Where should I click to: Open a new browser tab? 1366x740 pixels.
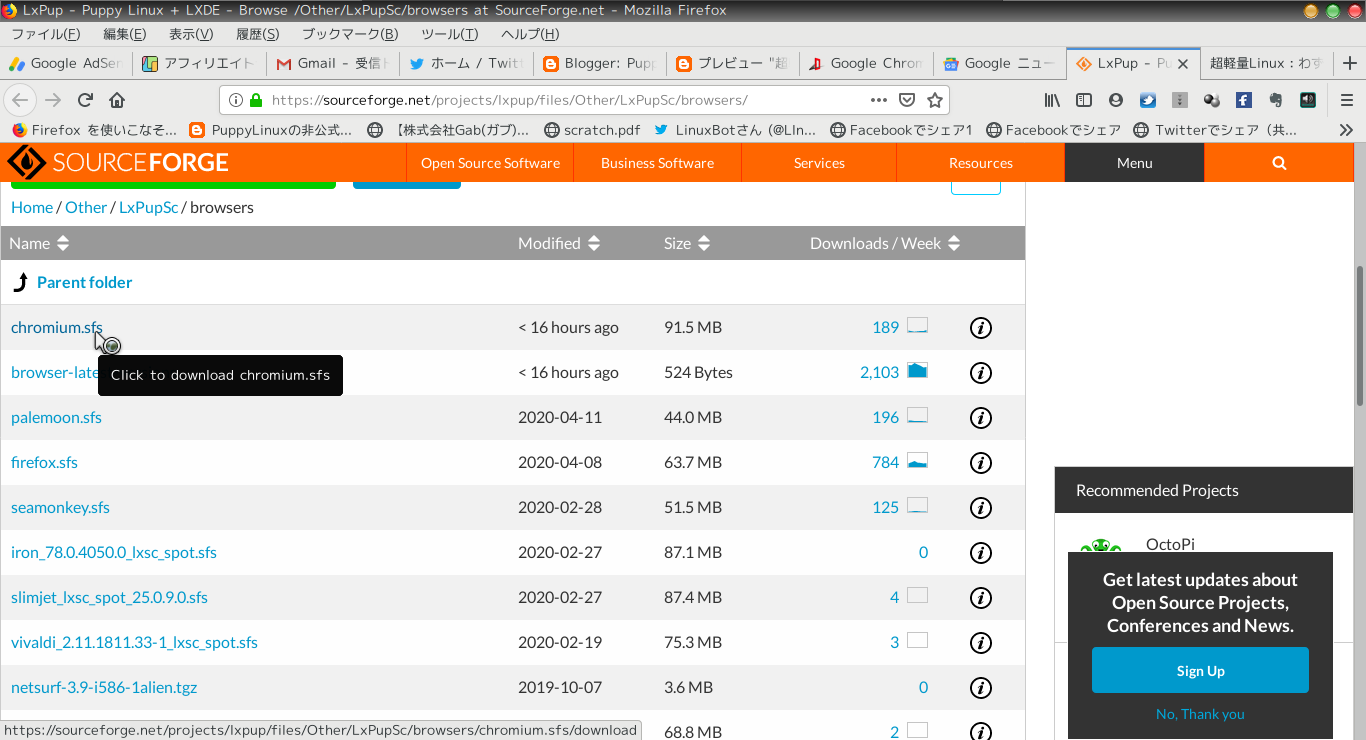(x=1349, y=63)
